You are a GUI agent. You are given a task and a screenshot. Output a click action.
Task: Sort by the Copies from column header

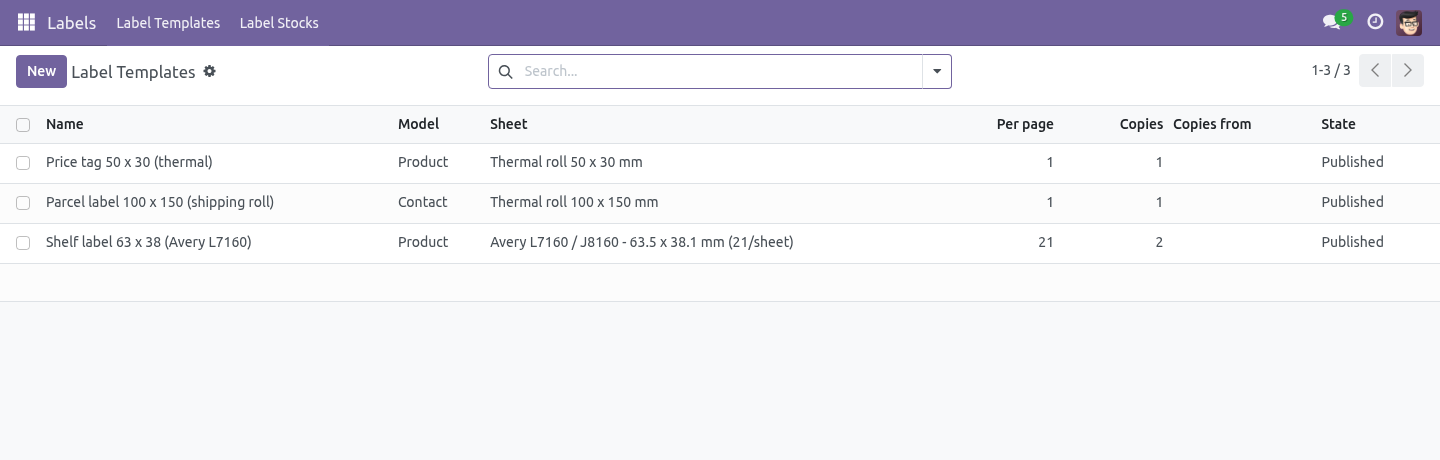coord(1212,124)
